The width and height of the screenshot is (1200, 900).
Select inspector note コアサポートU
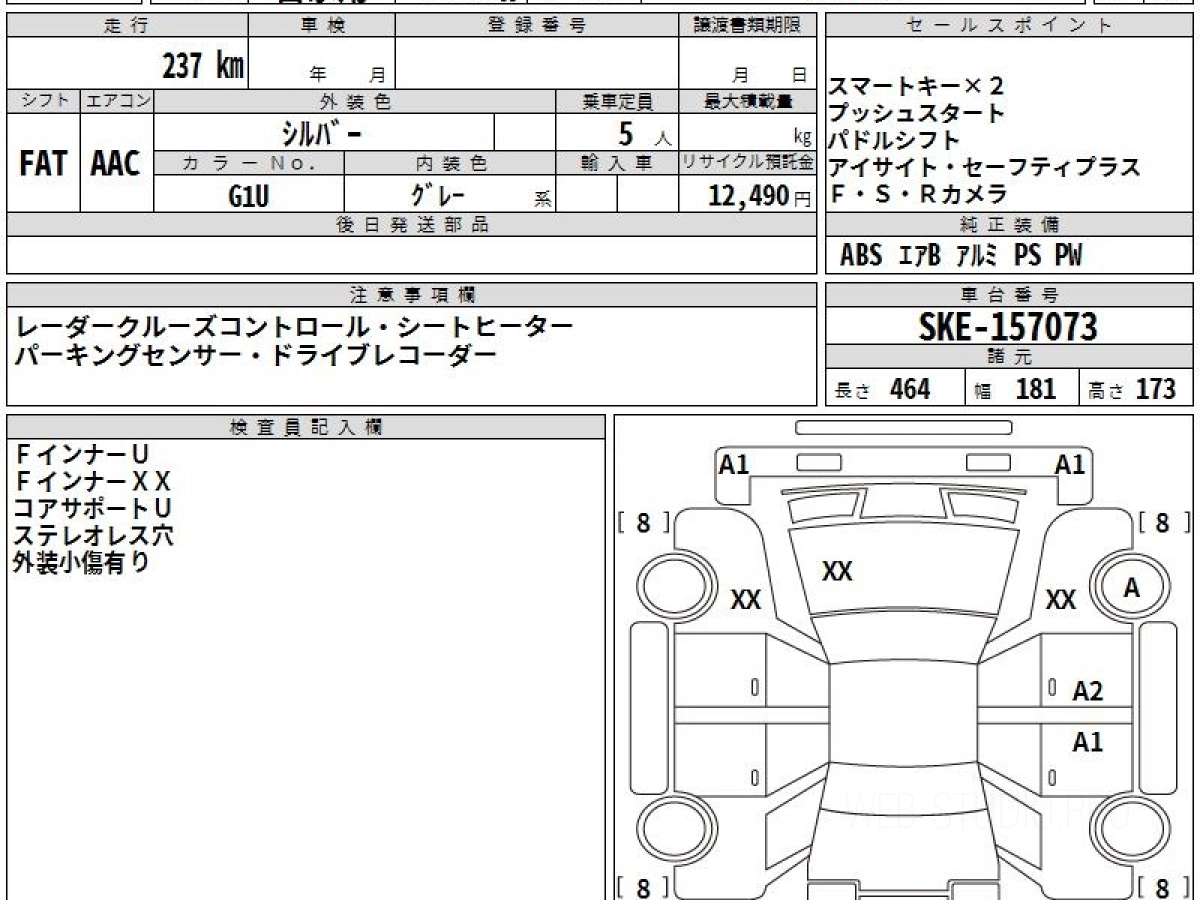[93, 509]
